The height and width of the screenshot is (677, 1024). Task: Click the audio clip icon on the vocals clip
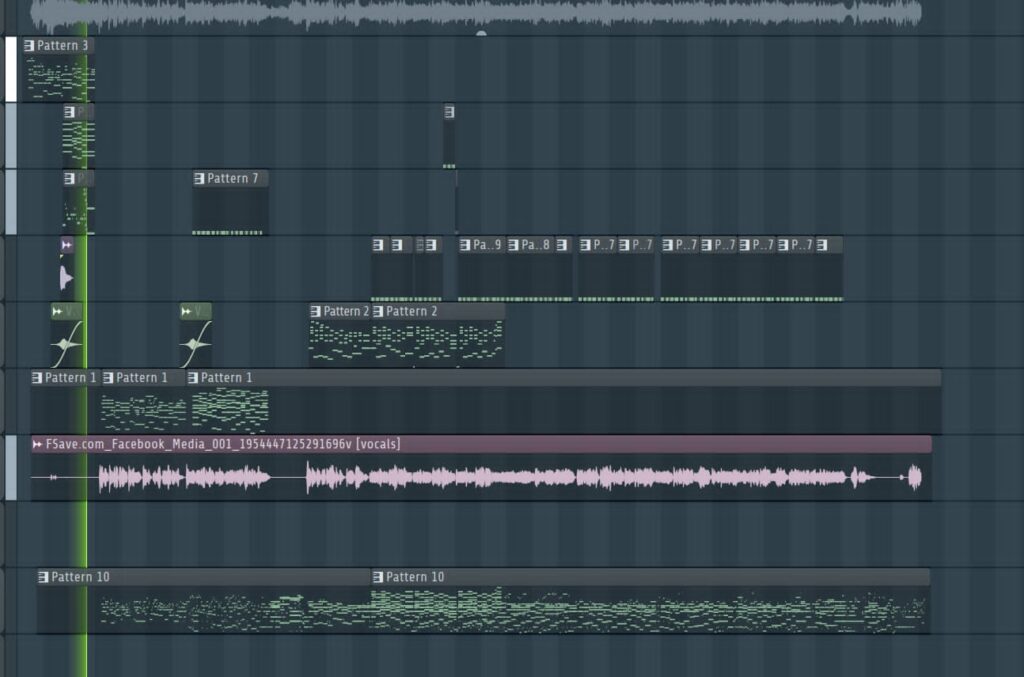38,444
